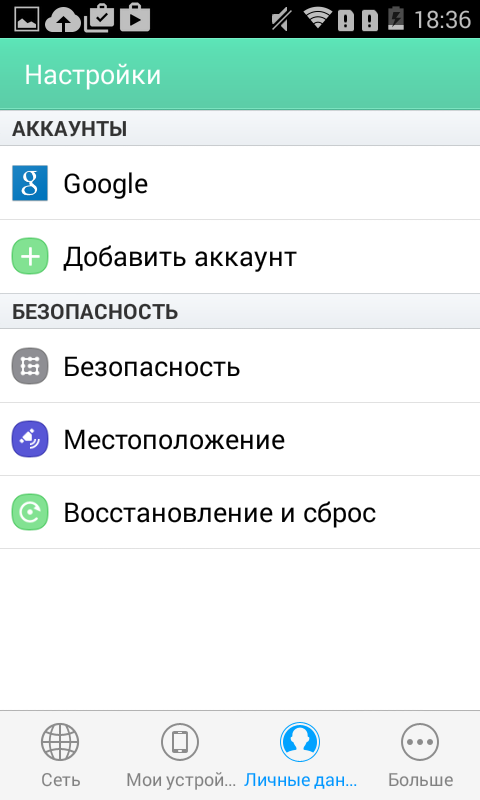Tap the person icon for Личные данные

tap(300, 742)
